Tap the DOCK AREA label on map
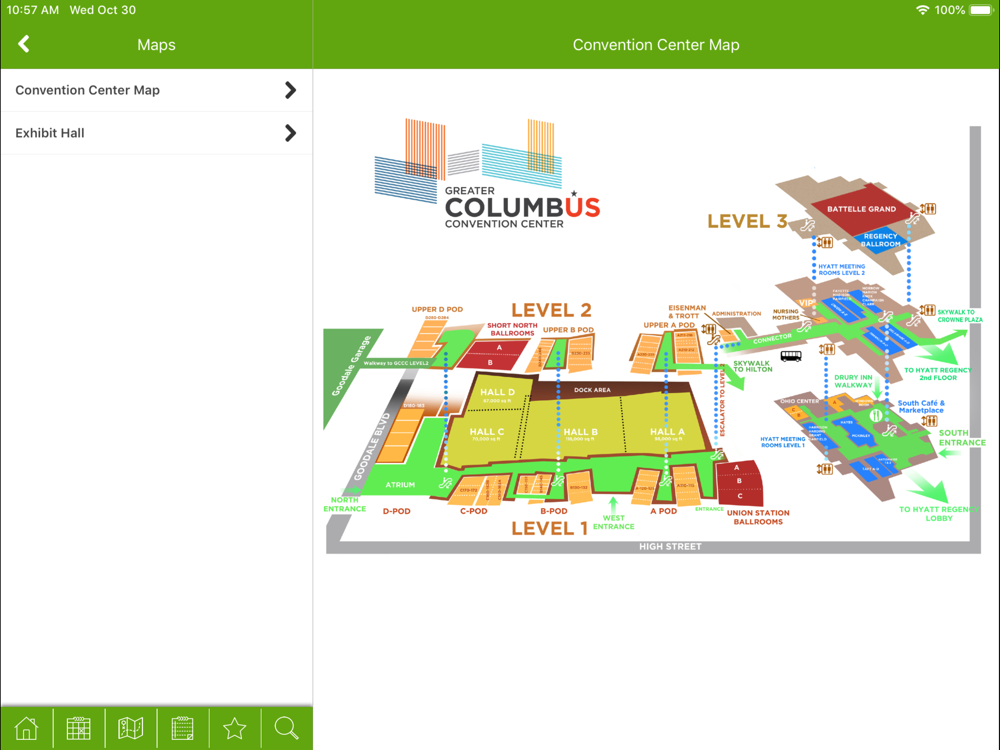Screen dimensions: 1000x750 pyautogui.click(x=592, y=390)
